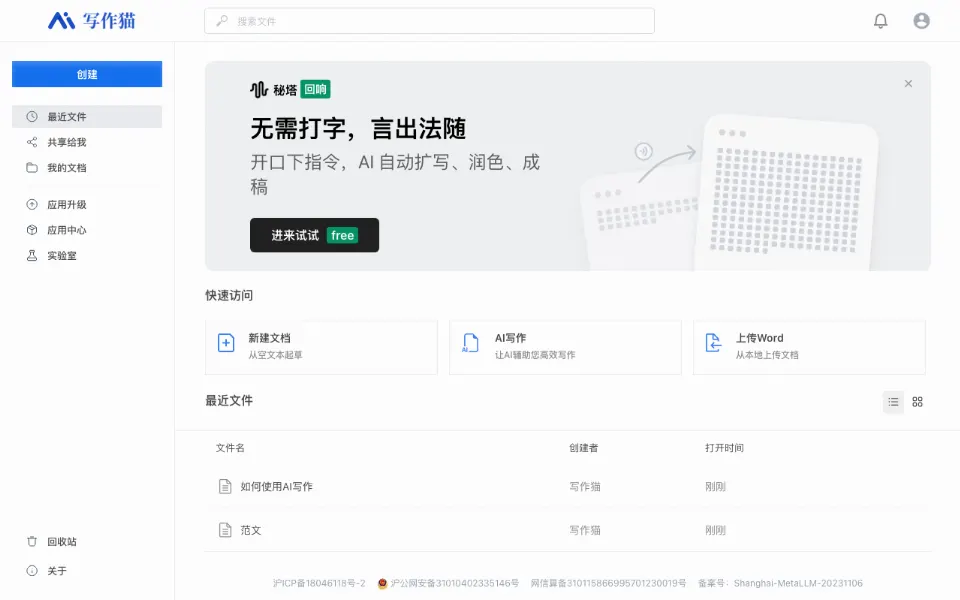Click the 创建 button
This screenshot has width=960, height=600.
coord(87,74)
